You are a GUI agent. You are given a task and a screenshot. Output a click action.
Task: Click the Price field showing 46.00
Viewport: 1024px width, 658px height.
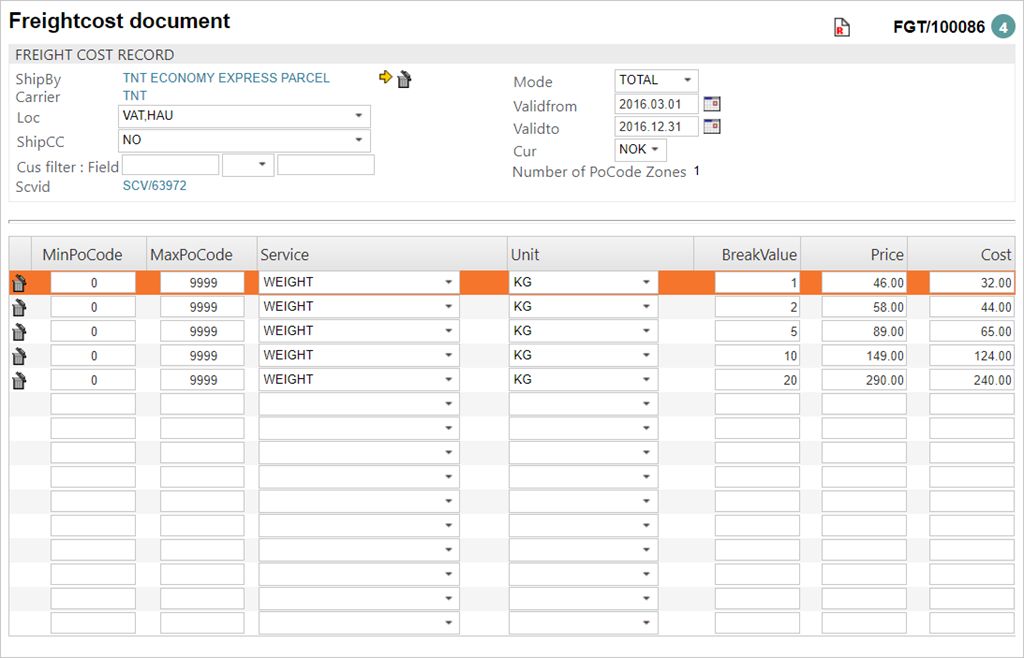pyautogui.click(x=864, y=283)
